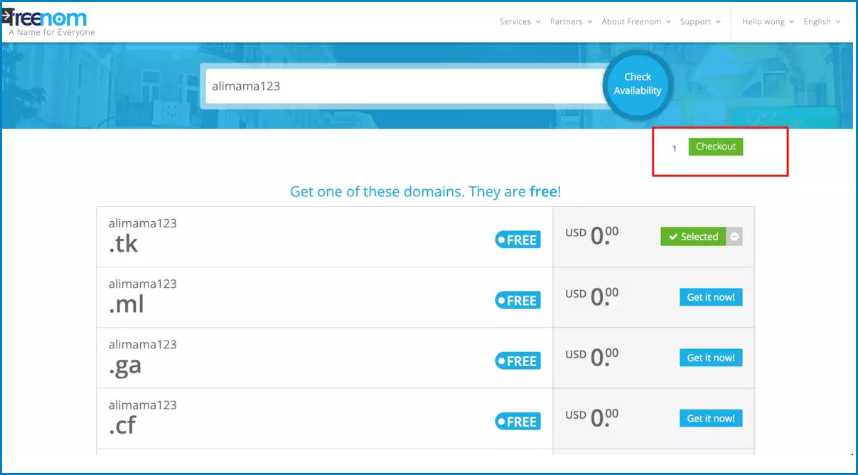Remove .tk selection via grey minus icon

click(x=734, y=236)
